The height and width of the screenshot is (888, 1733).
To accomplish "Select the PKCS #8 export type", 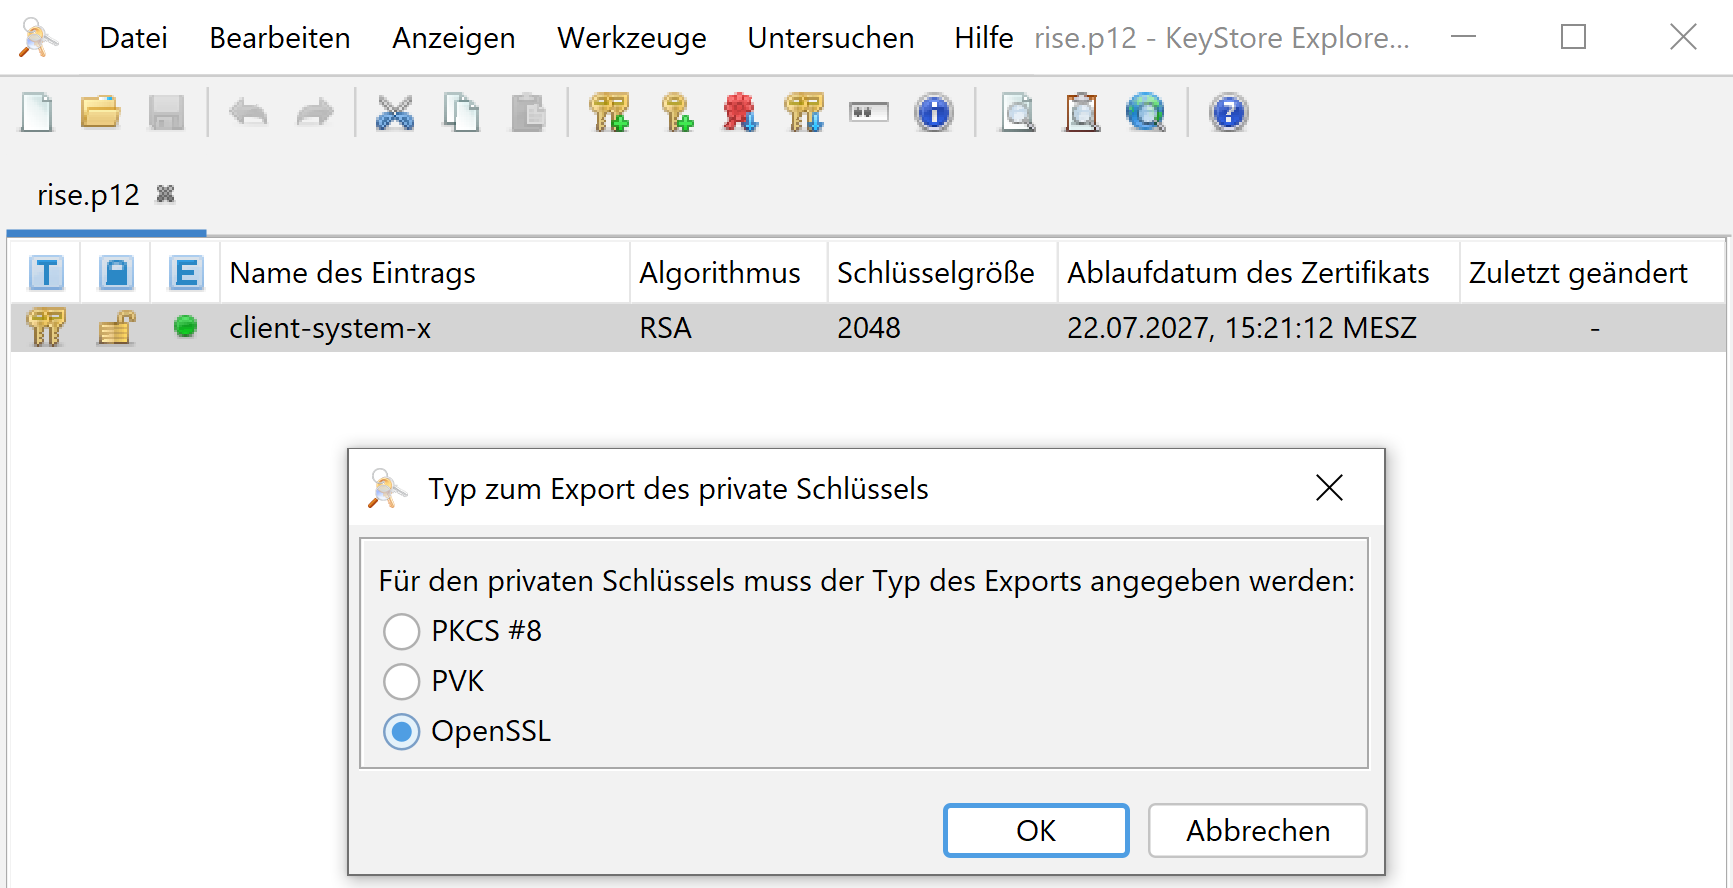I will pos(402,632).
